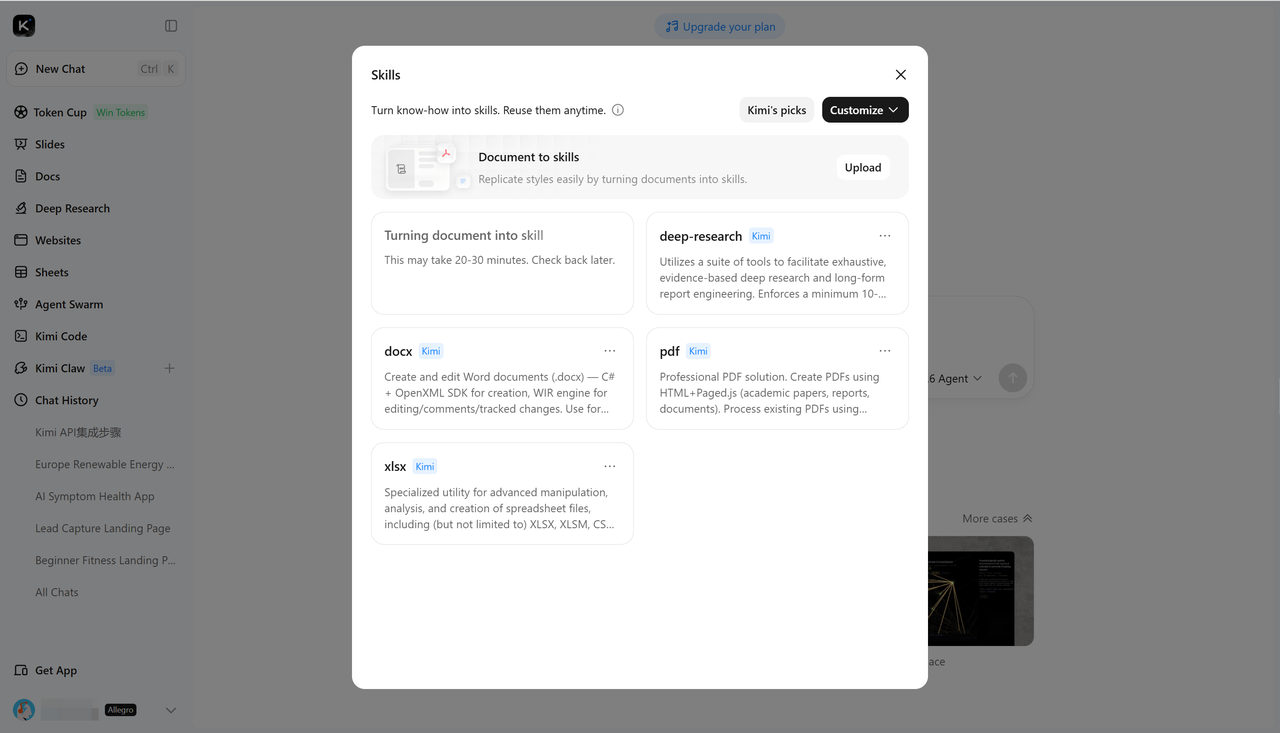
Task: Click the Kimi Claw sidebar icon
Action: coord(21,368)
